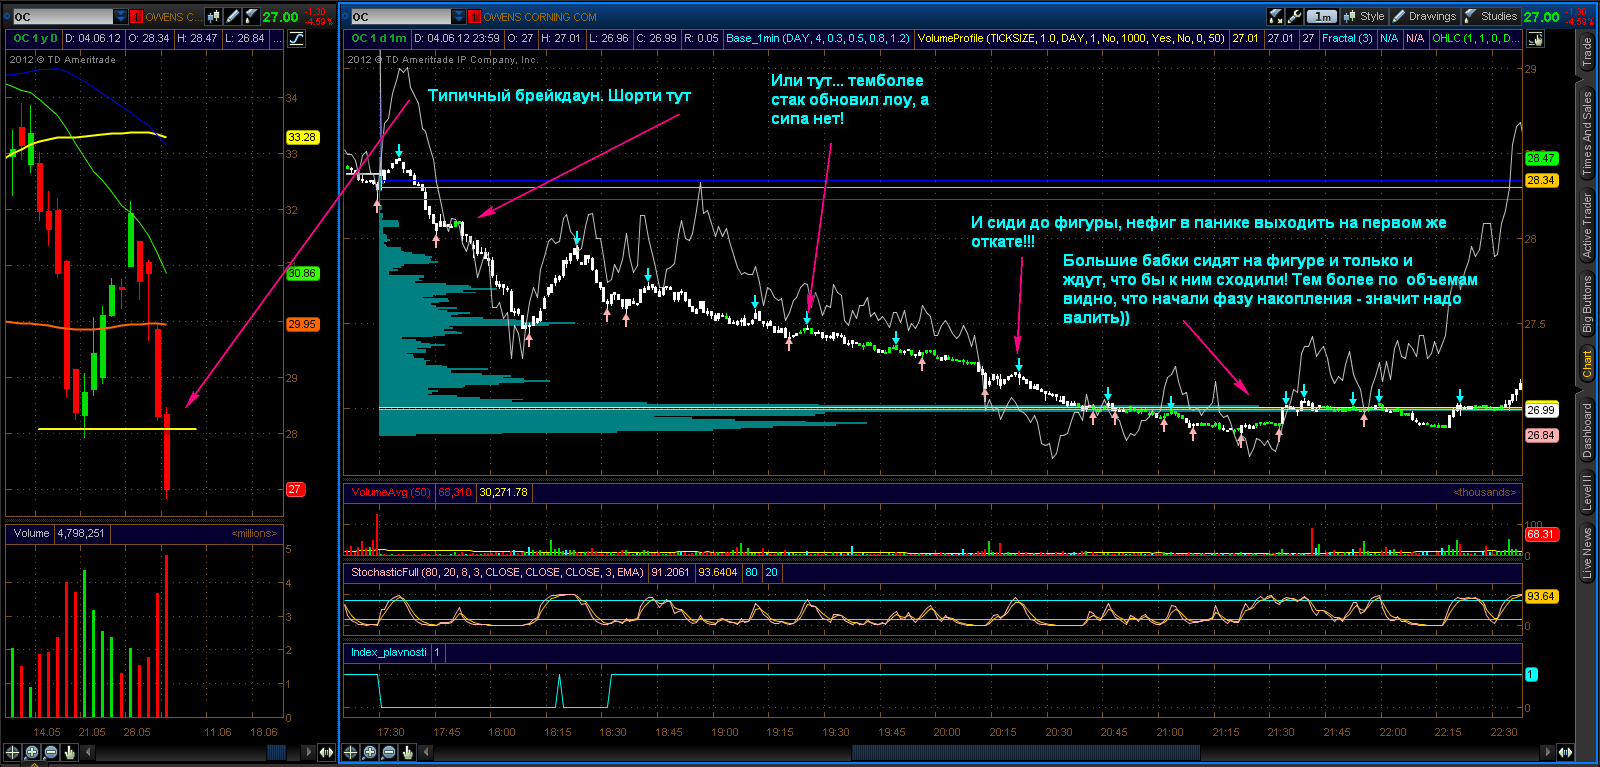Switch to the Live News sidebar tab

point(1586,553)
